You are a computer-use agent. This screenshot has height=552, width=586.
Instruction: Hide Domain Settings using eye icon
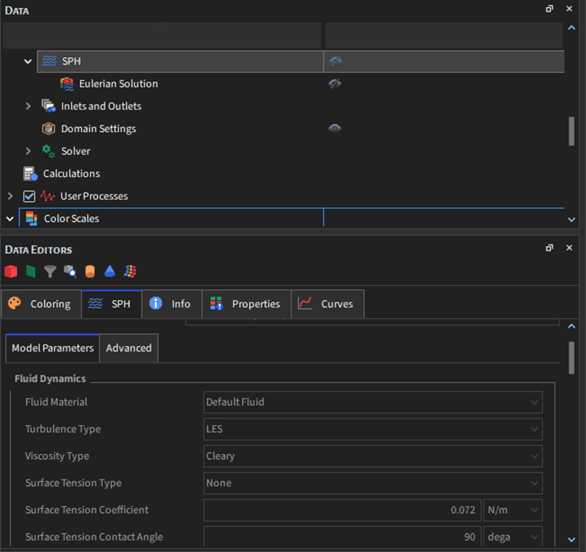click(334, 128)
